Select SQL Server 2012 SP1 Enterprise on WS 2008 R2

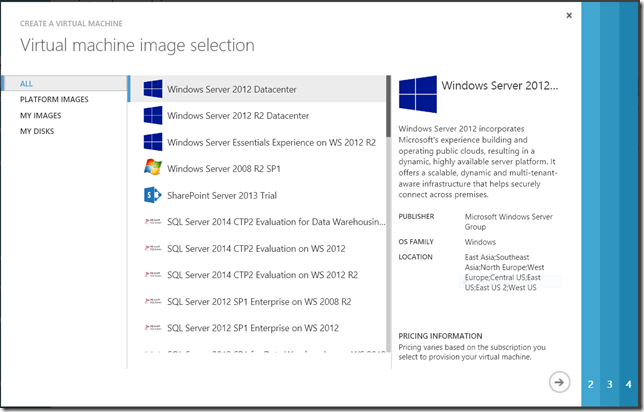(x=259, y=302)
